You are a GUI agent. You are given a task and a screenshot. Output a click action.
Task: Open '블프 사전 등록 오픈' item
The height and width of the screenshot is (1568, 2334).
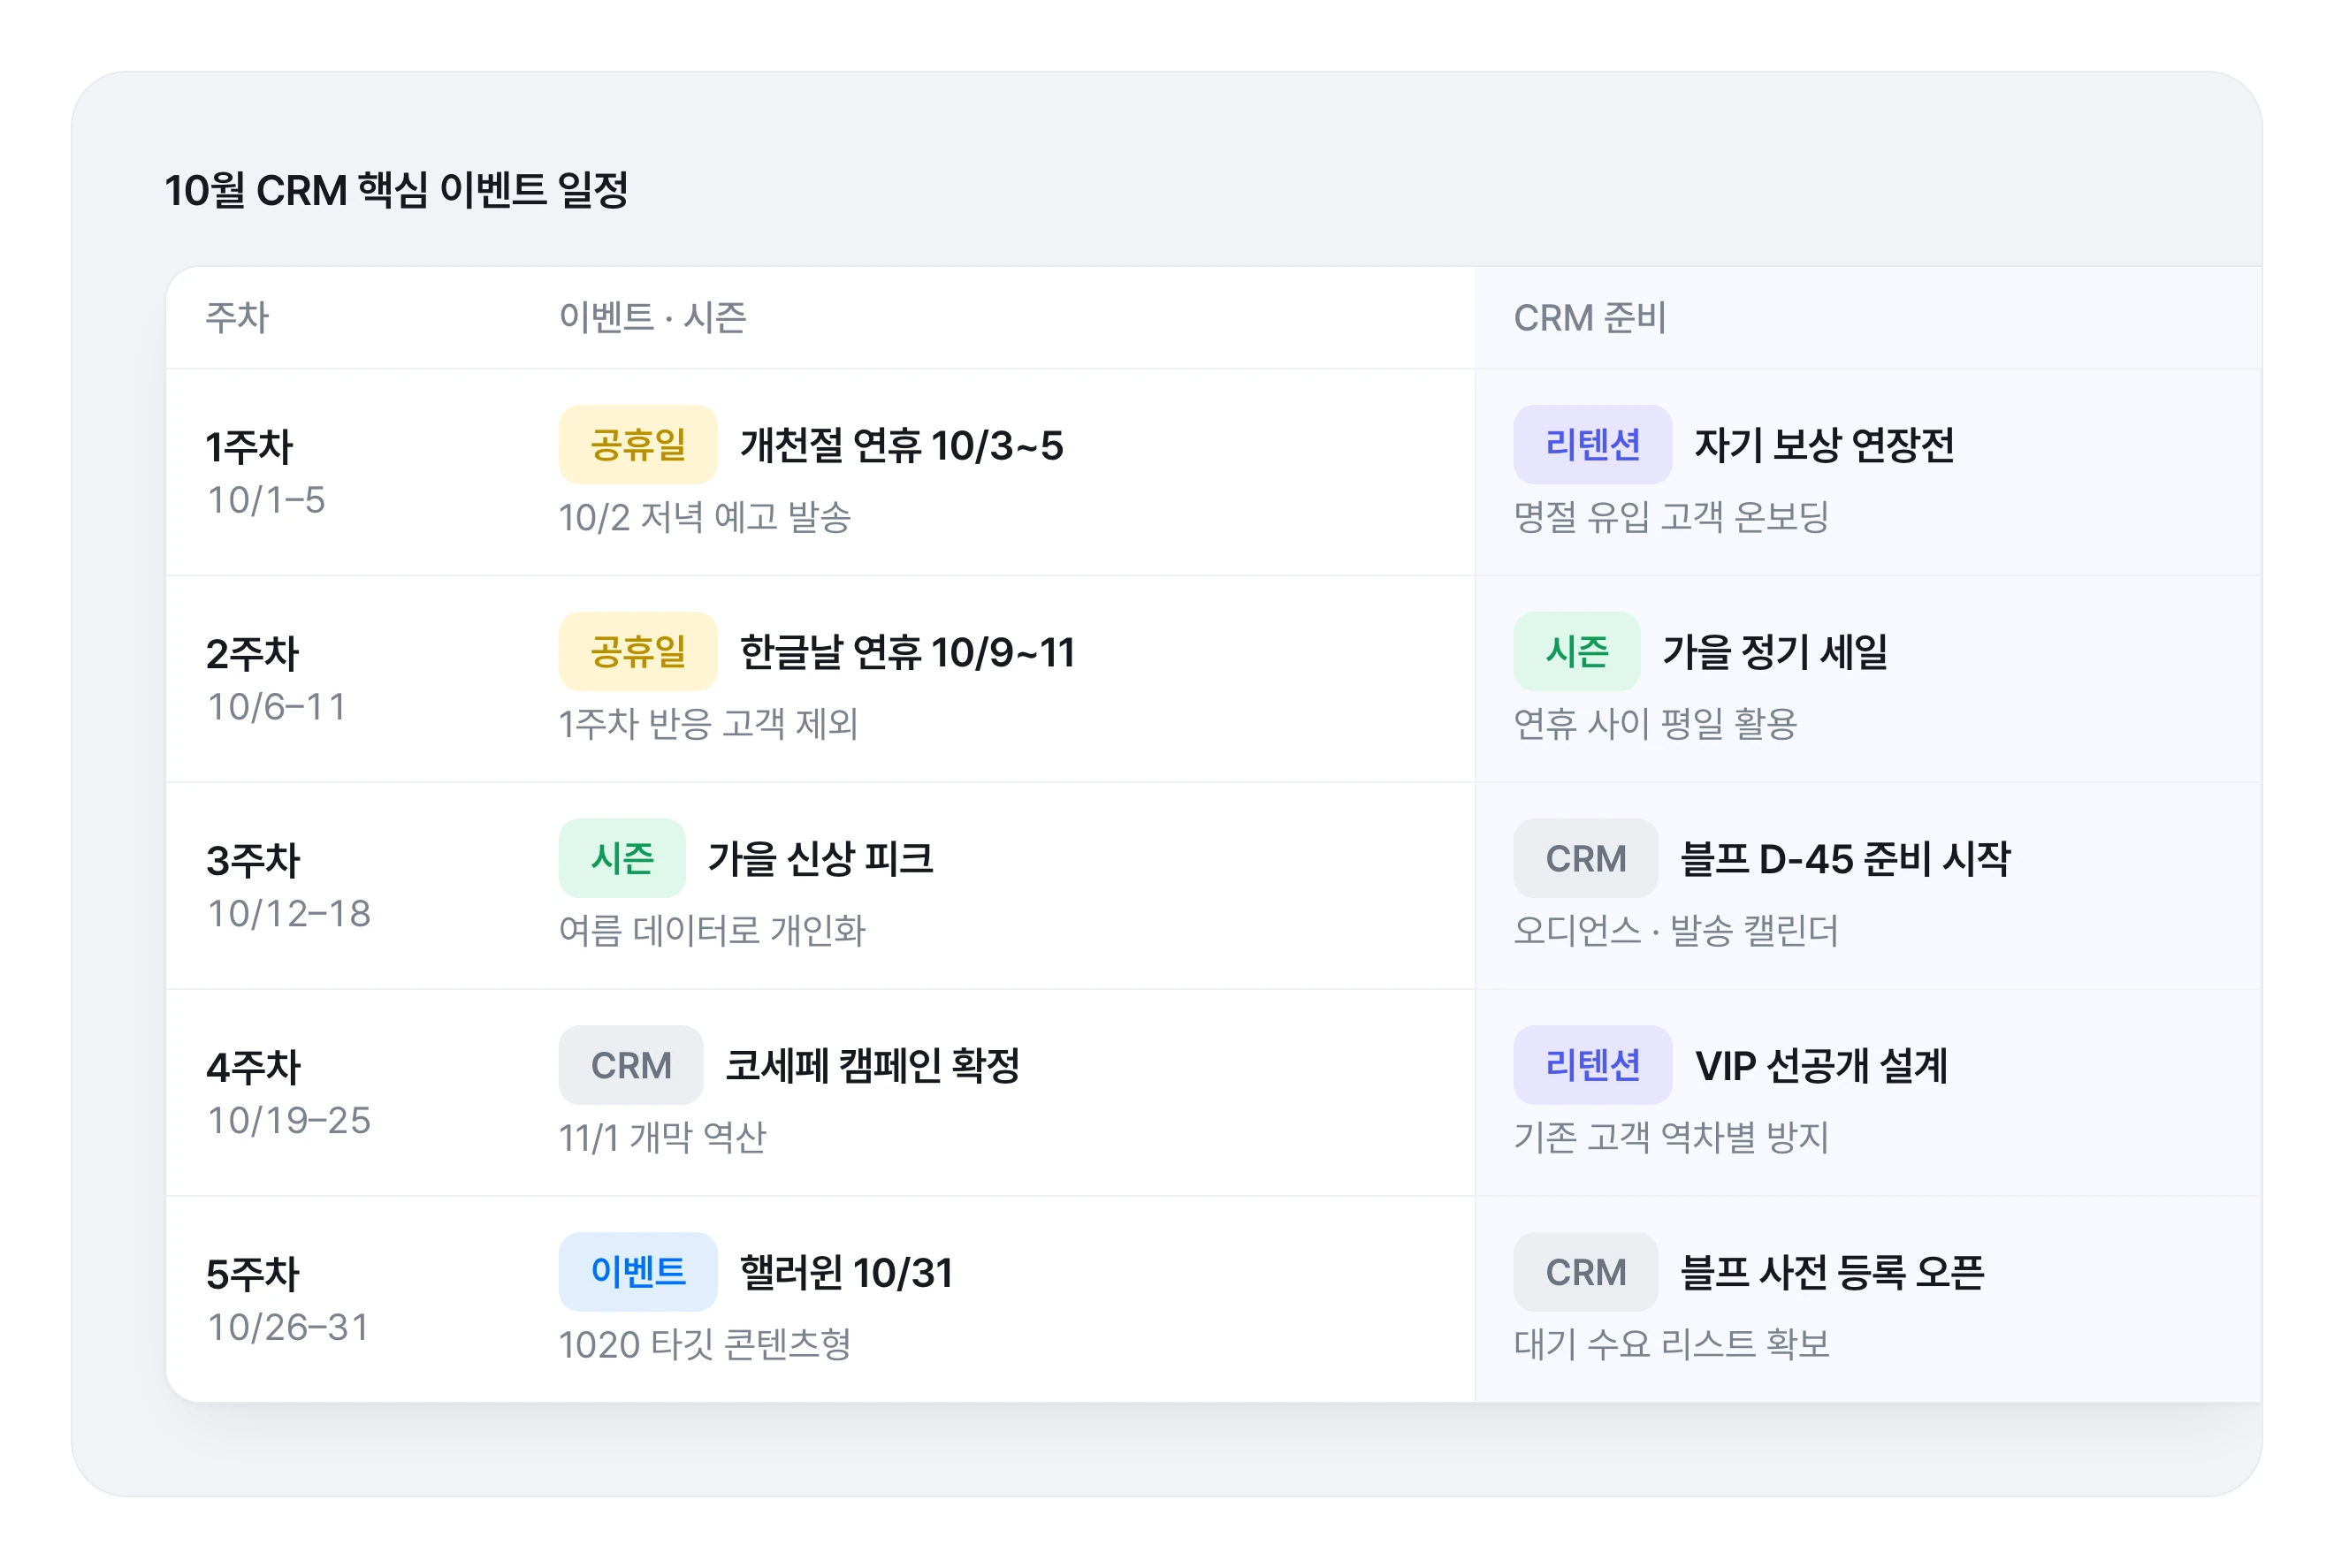click(1832, 1273)
